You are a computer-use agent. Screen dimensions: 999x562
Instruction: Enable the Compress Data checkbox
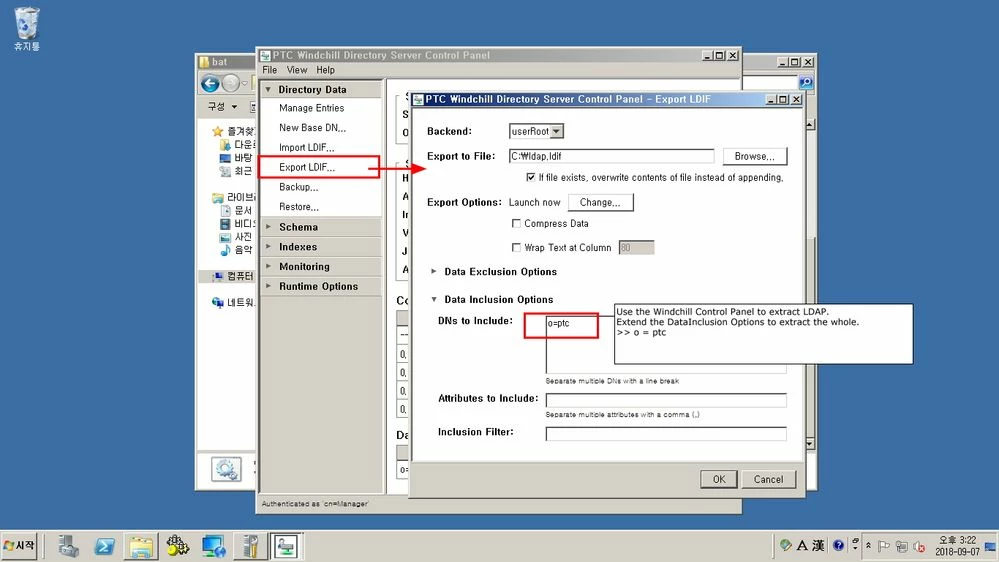tap(516, 224)
